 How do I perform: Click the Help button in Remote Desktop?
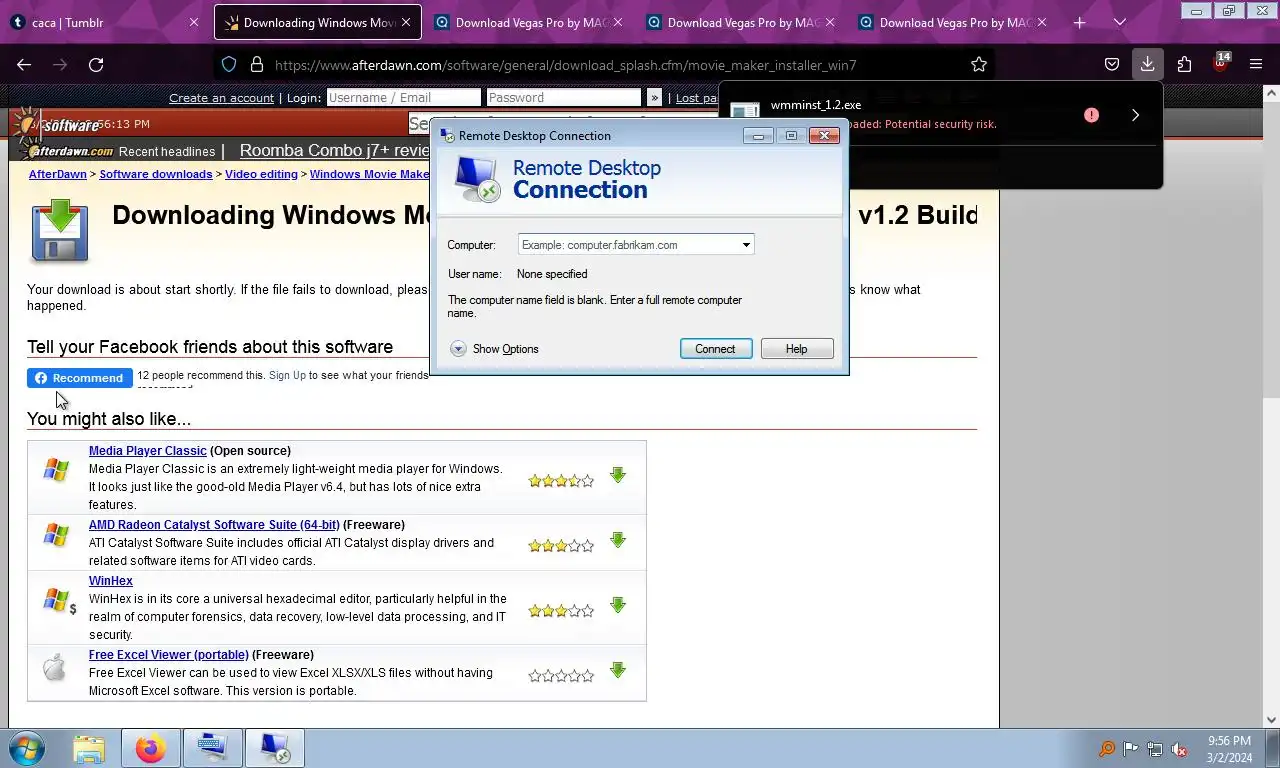coord(797,349)
